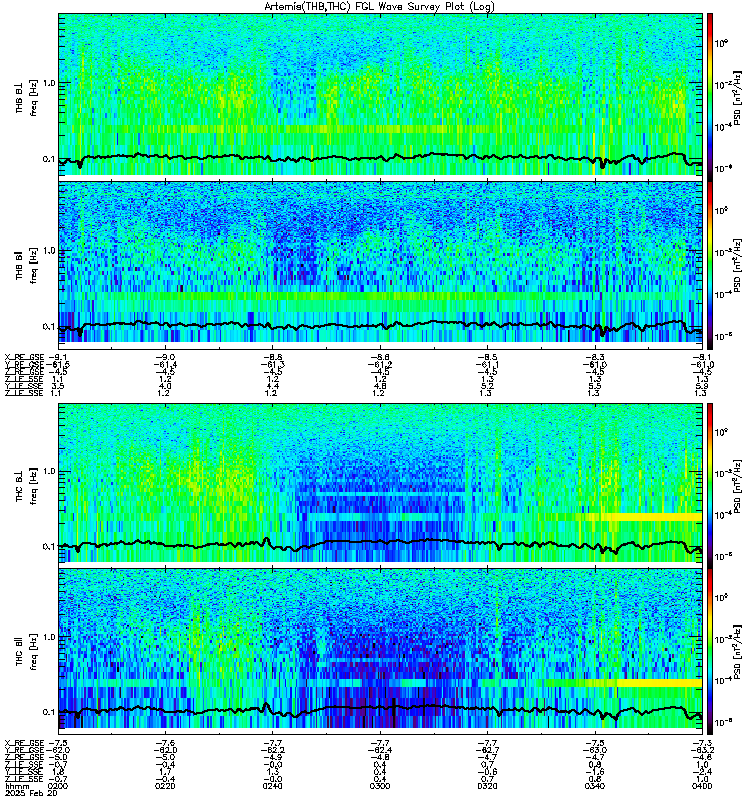Click the 'hhmm' time-axis label

[15, 786]
